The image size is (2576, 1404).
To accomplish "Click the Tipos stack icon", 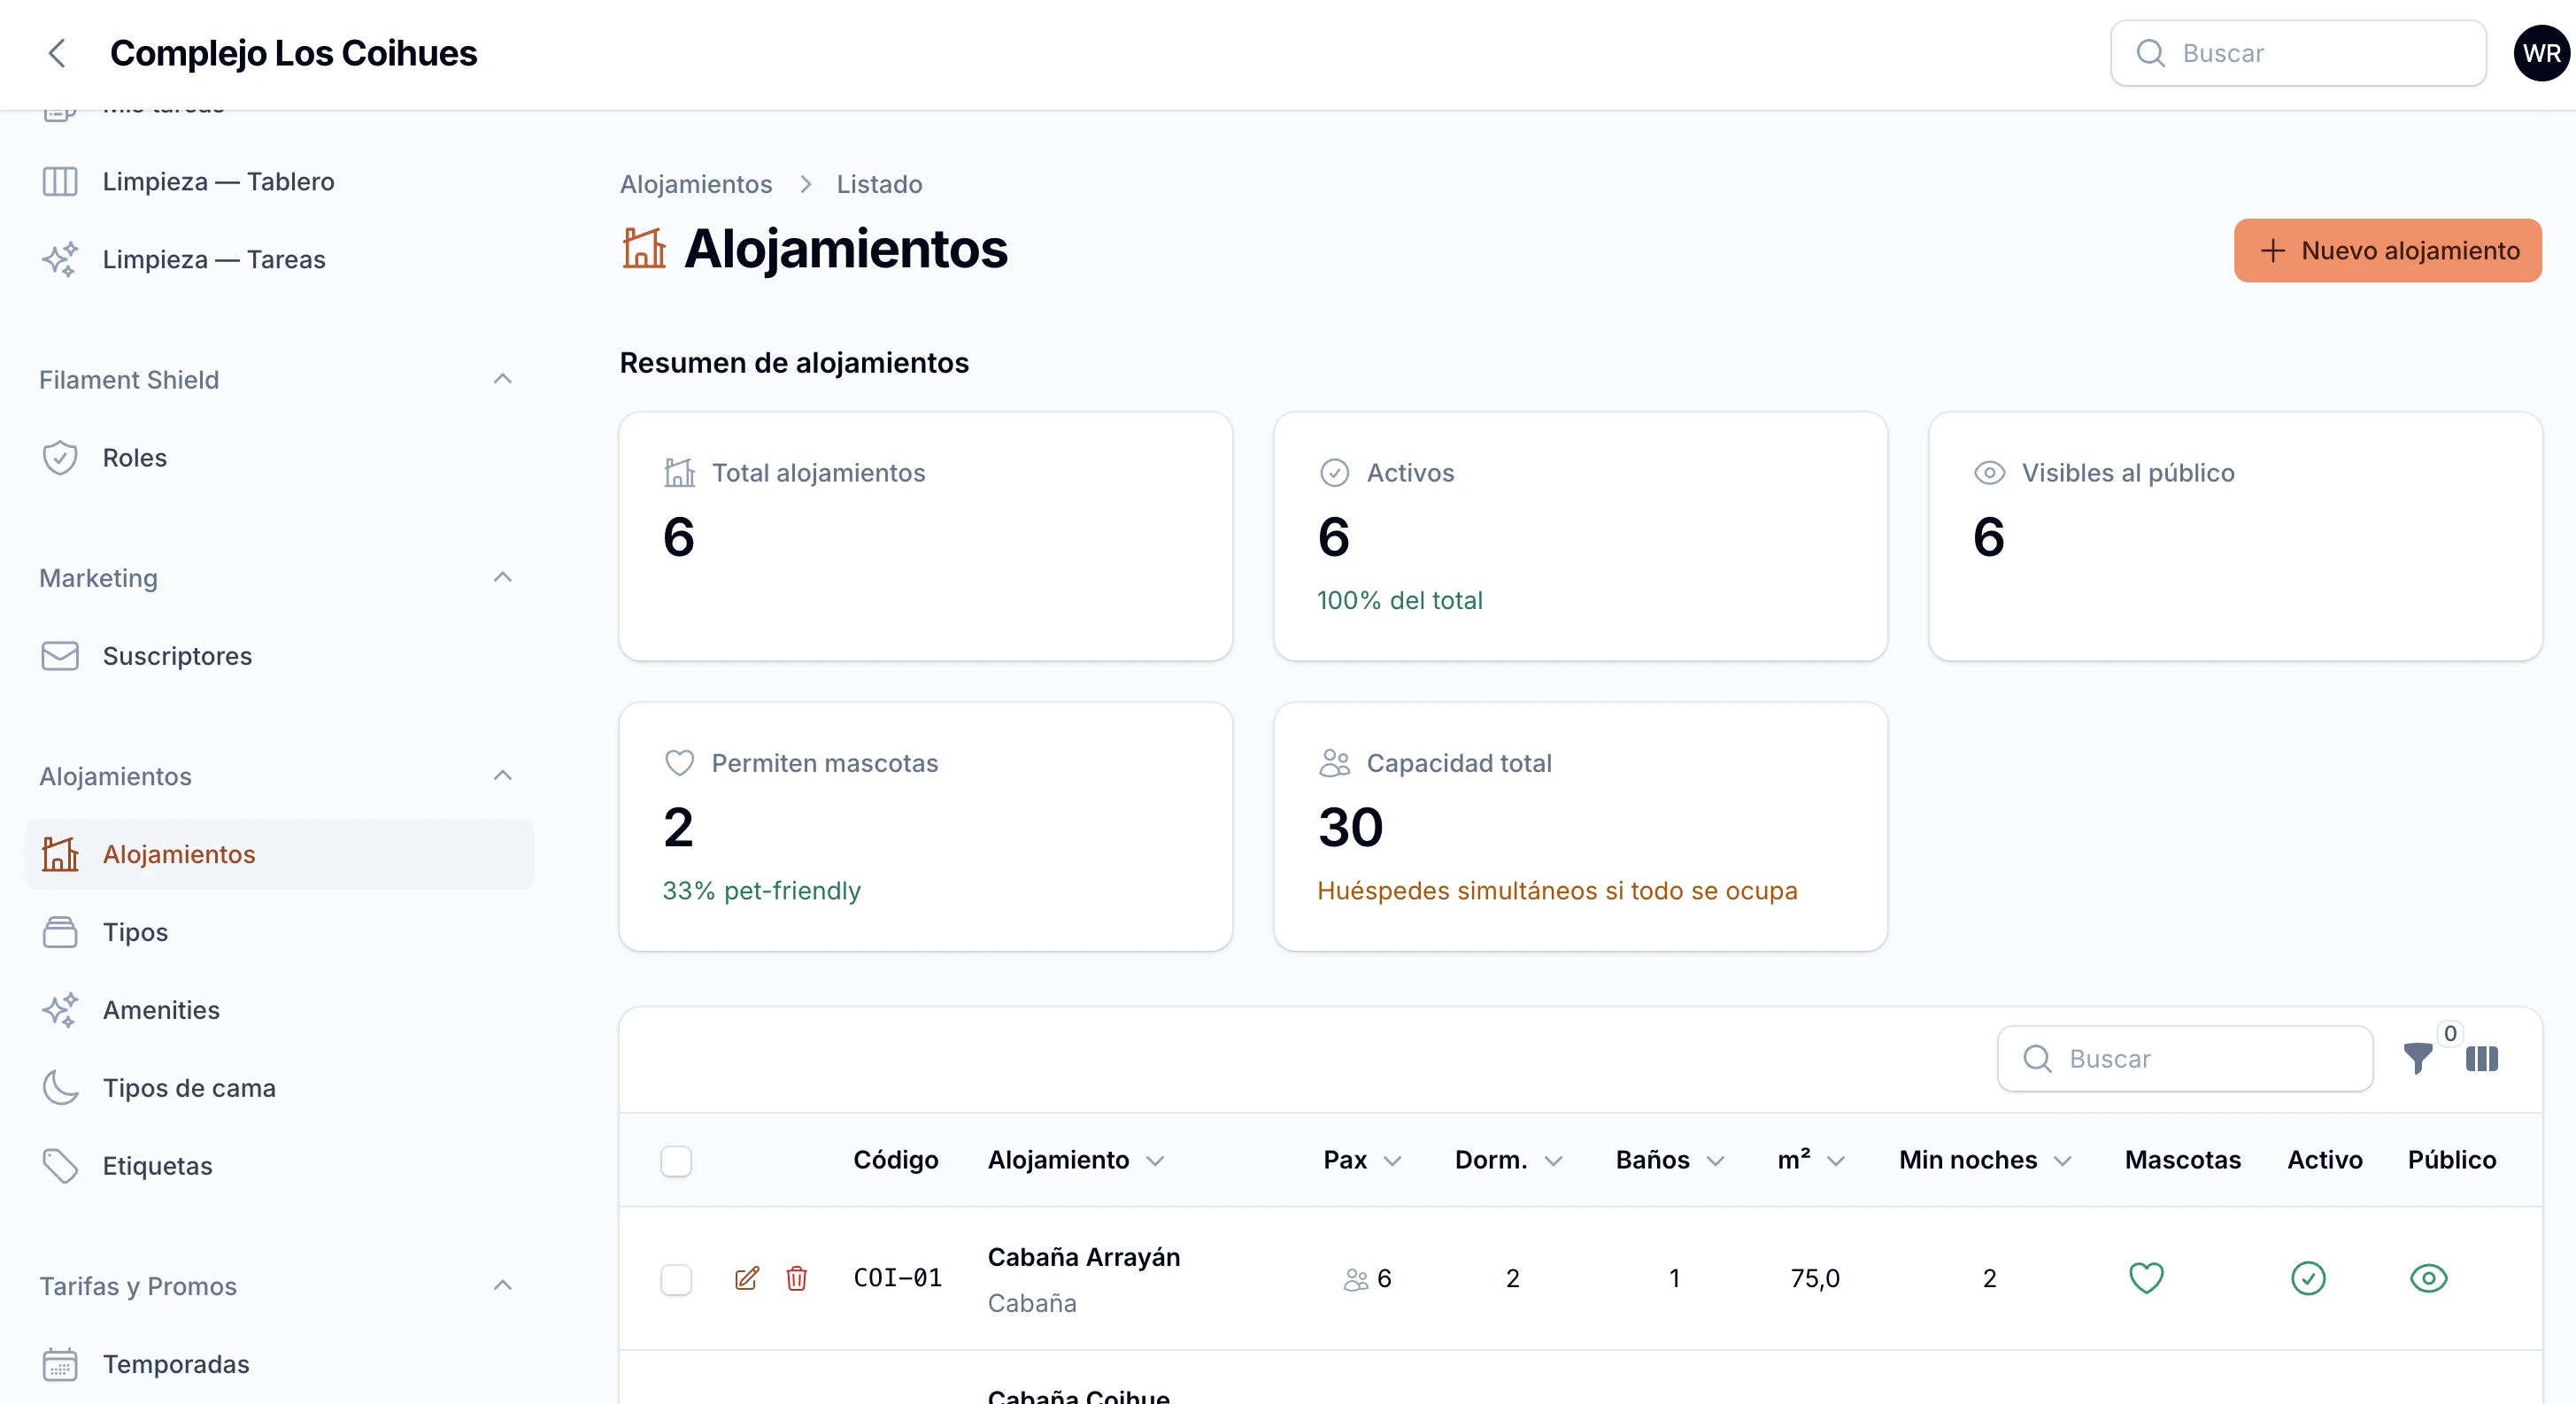I will click(x=60, y=931).
